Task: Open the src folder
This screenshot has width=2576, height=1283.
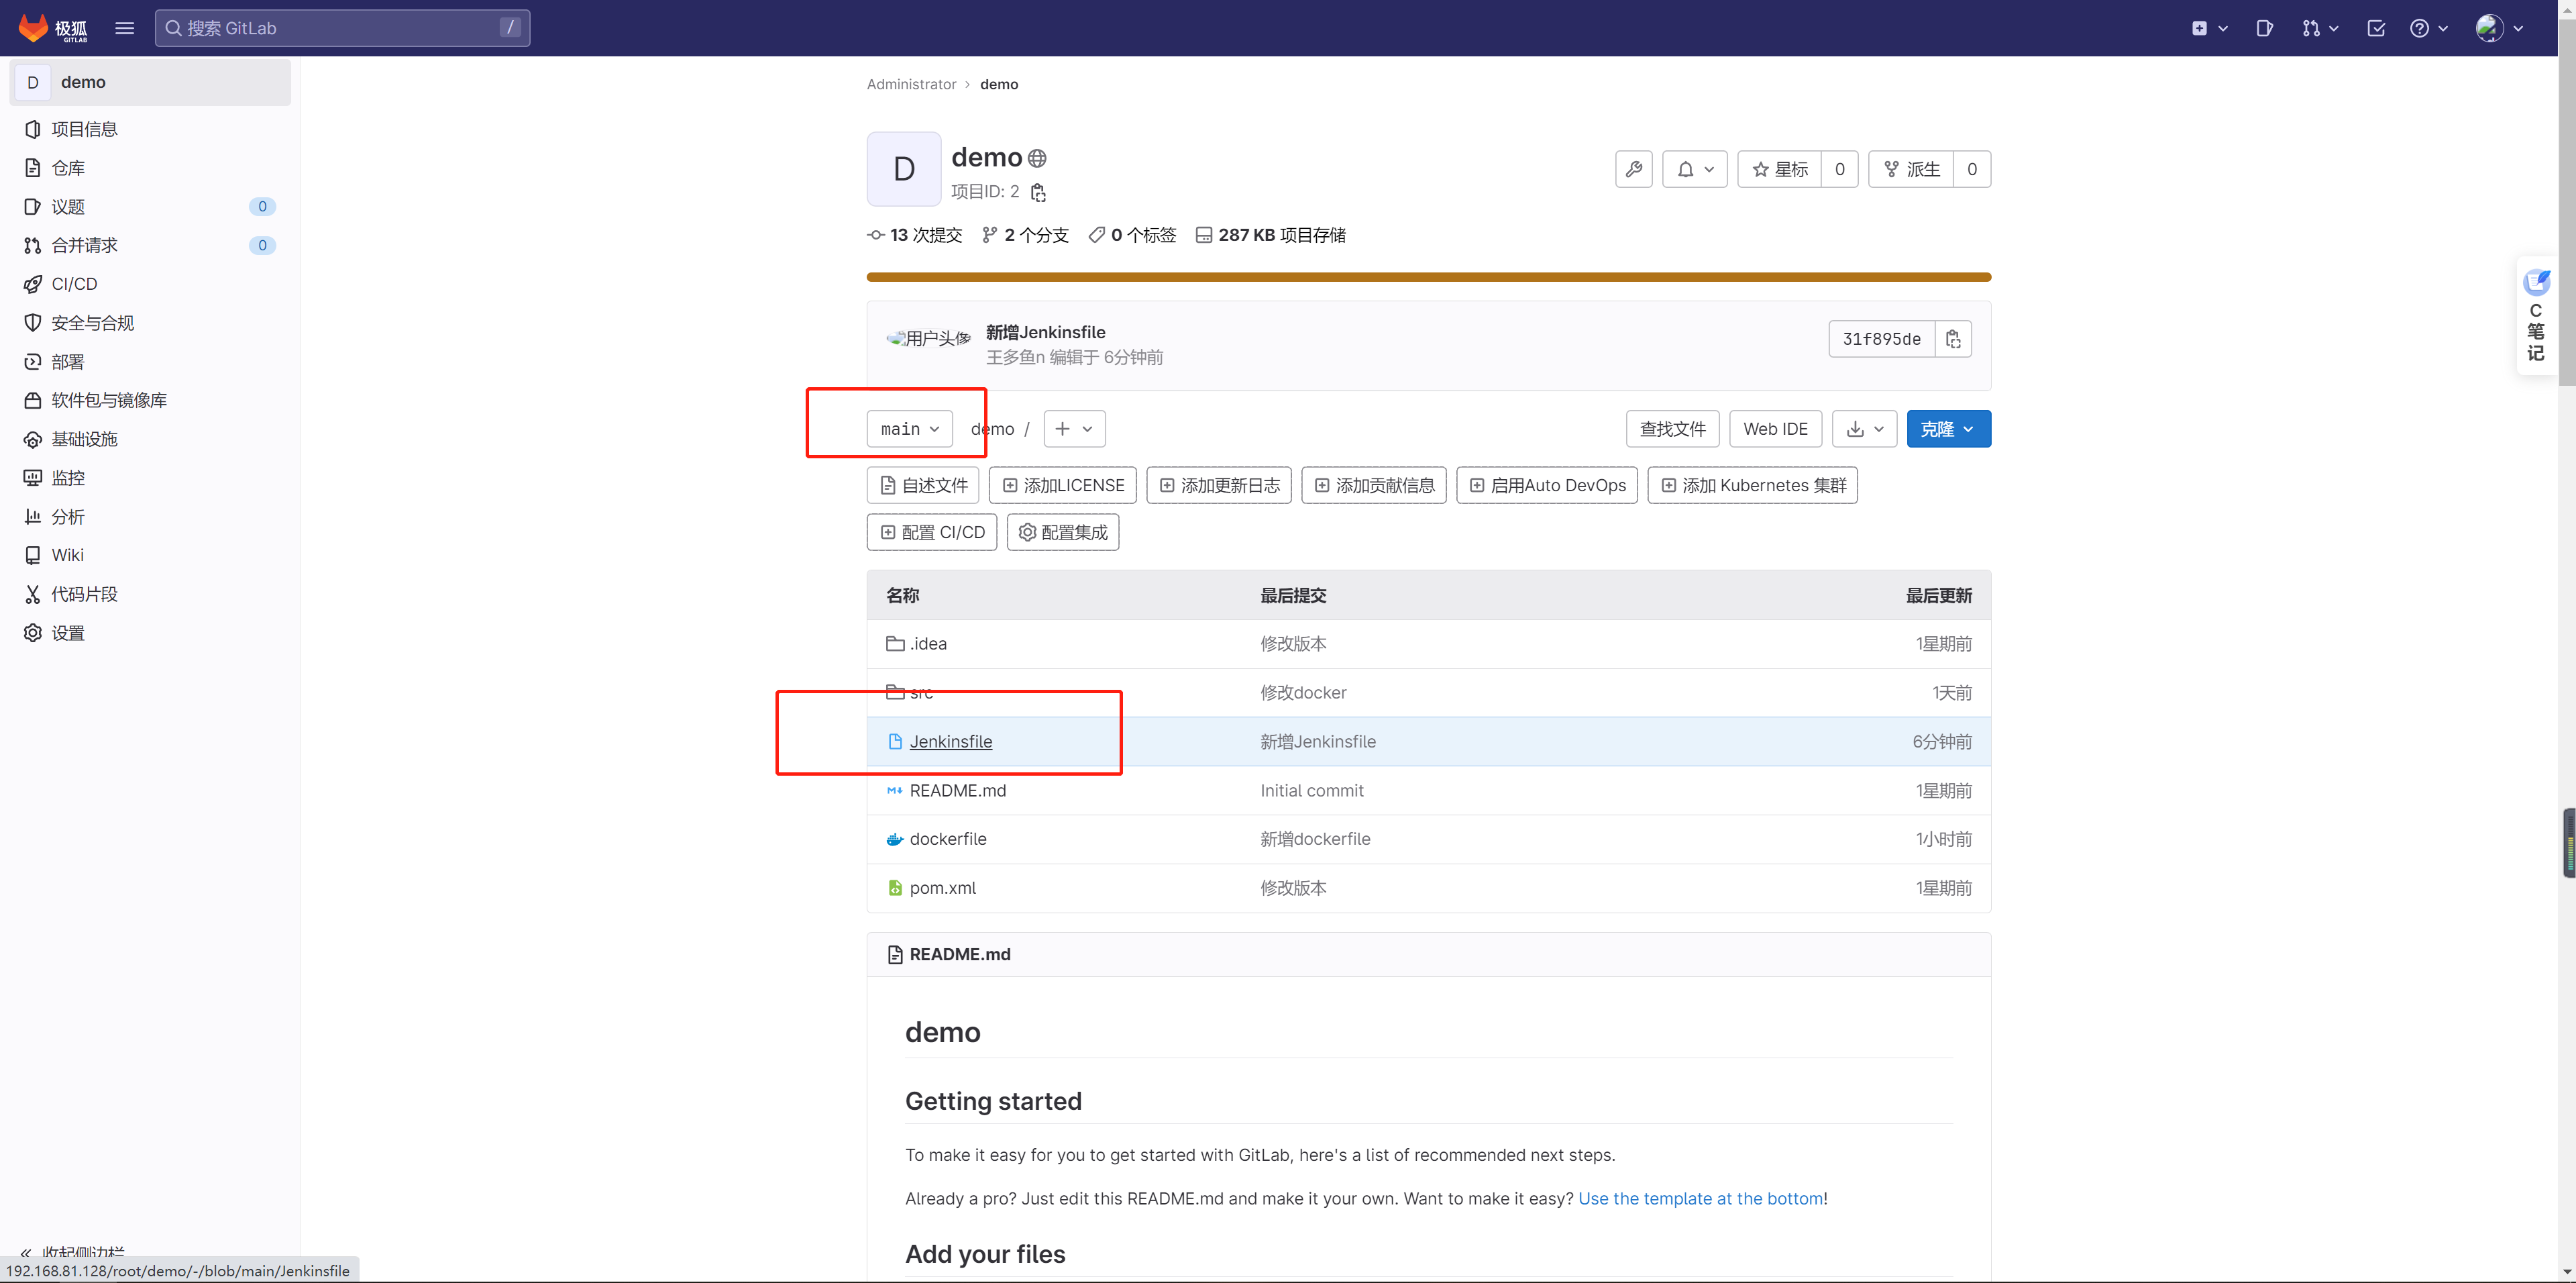Action: (921, 693)
